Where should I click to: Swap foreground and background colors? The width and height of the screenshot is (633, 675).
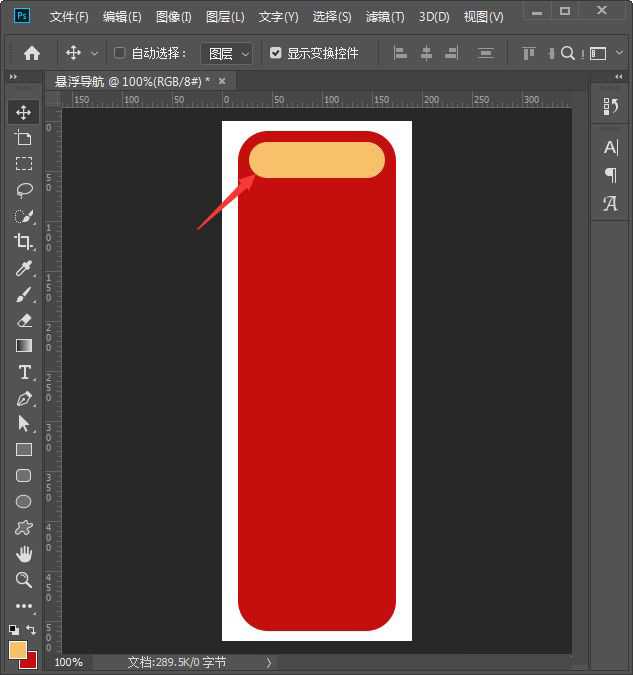pos(31,630)
